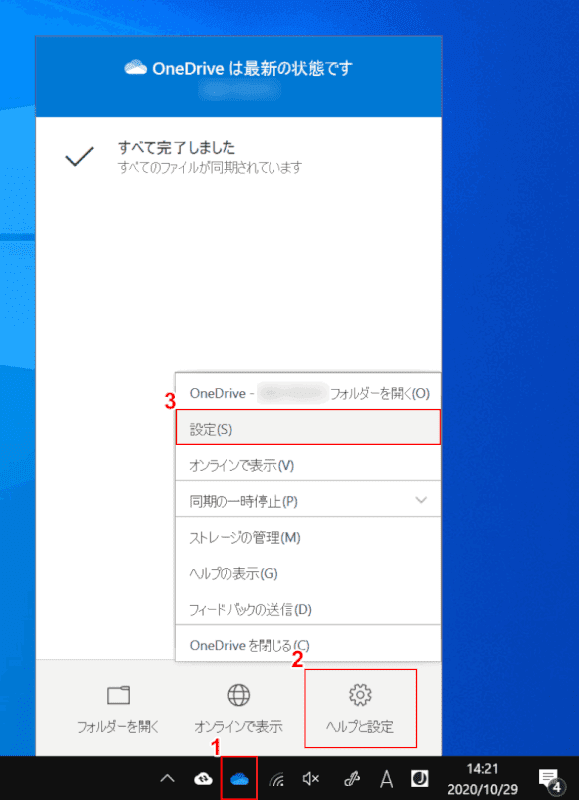Switch IME input mode letter A

click(x=387, y=779)
